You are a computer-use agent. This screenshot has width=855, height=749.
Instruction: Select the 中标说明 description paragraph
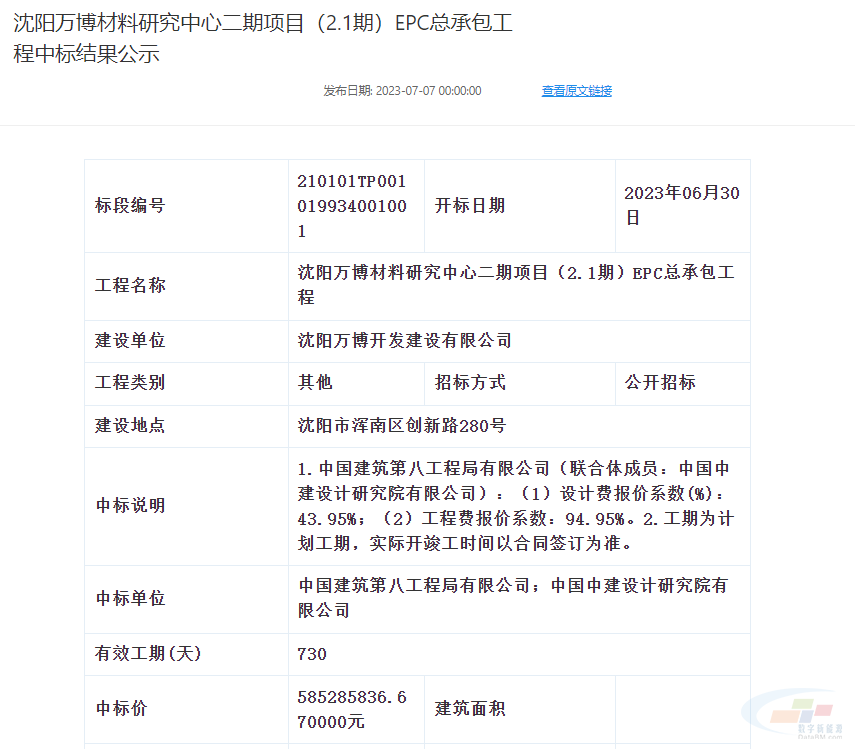(x=516, y=506)
